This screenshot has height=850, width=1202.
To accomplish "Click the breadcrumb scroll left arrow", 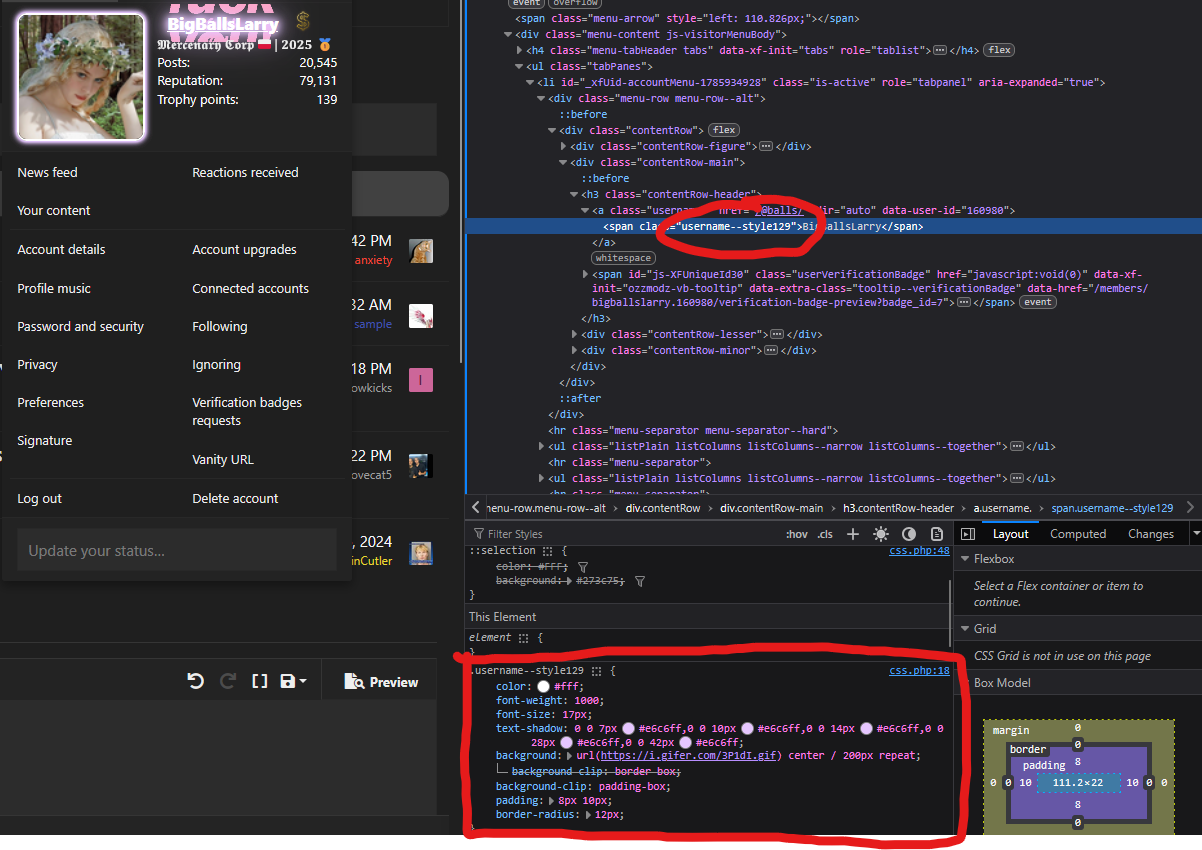I will [476, 508].
